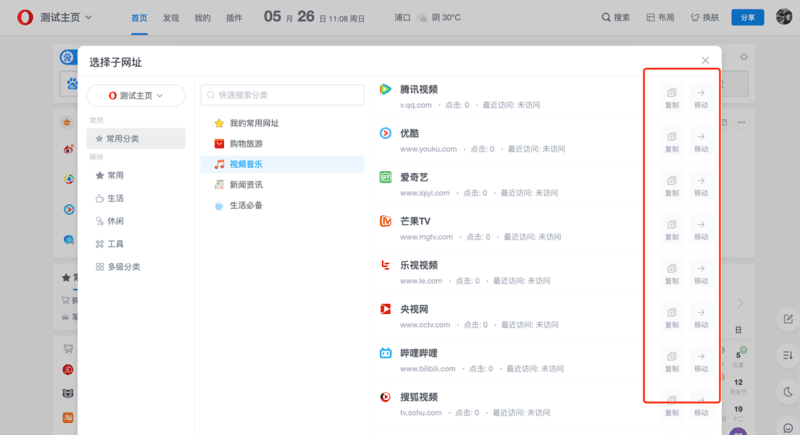Toggle night mode moon icon
This screenshot has height=435, width=800.
(x=788, y=392)
